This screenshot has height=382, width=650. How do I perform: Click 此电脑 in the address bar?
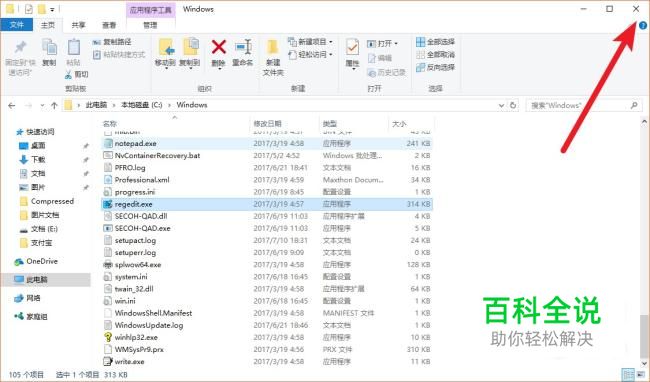[96, 105]
